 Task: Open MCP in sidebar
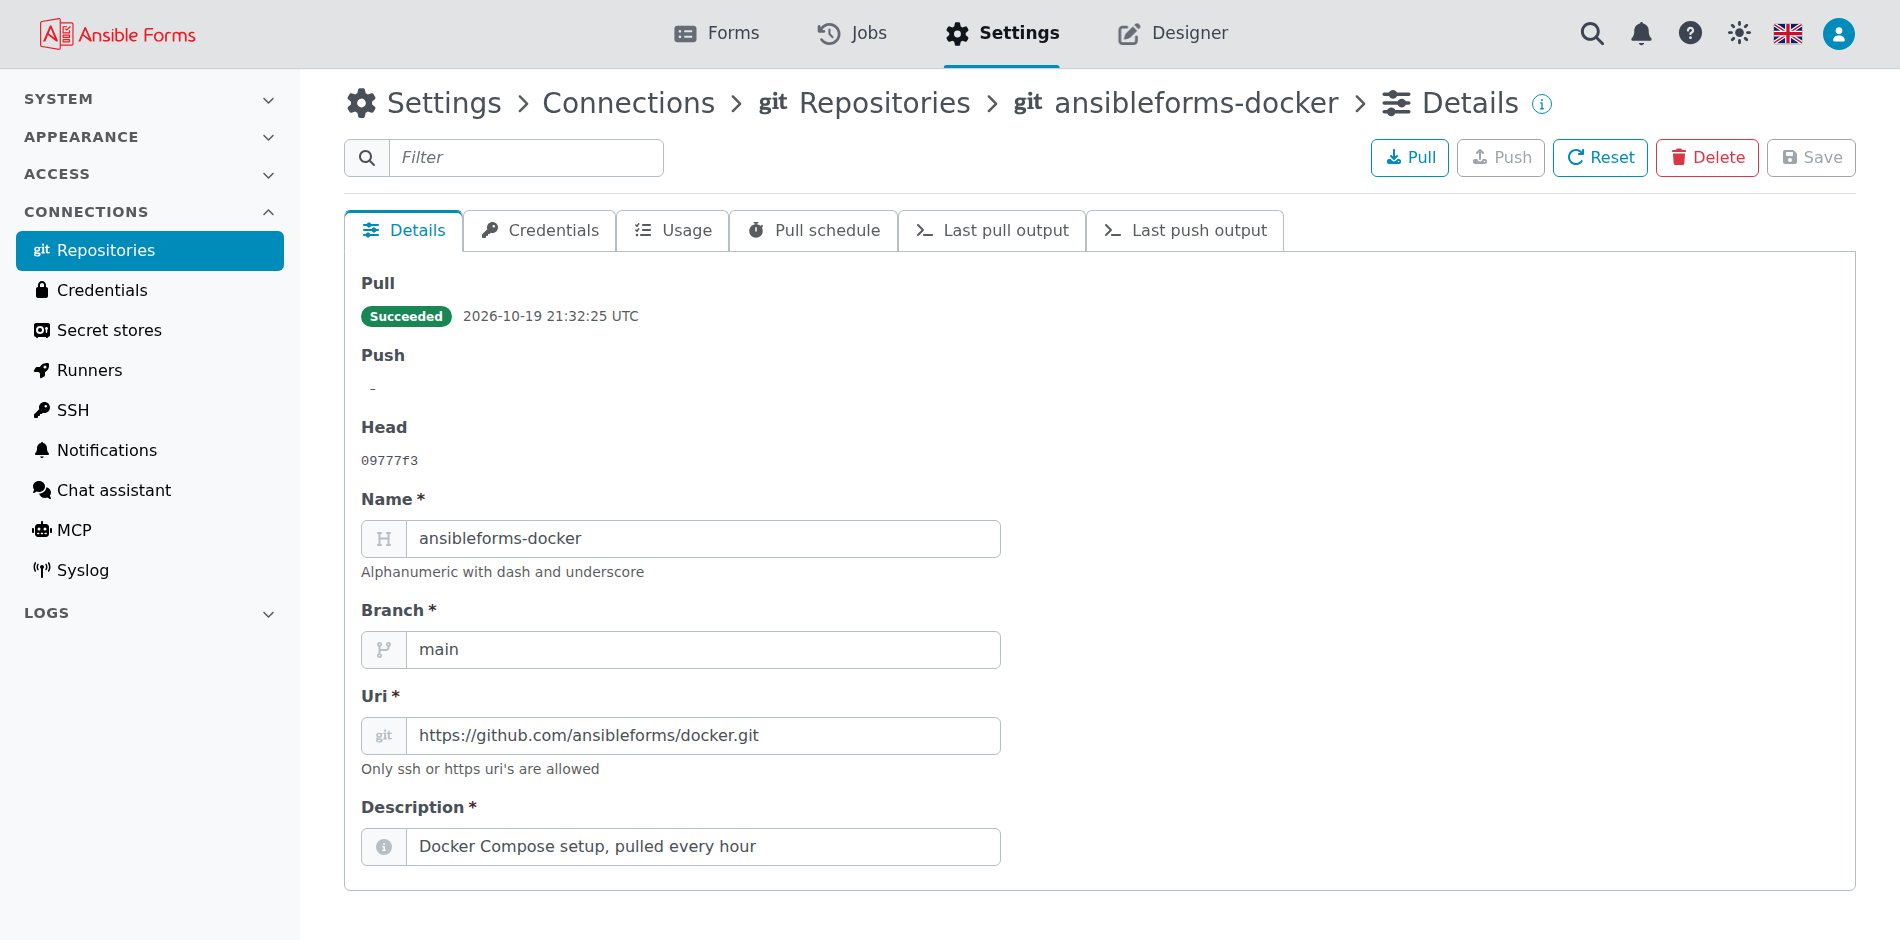tap(150, 530)
